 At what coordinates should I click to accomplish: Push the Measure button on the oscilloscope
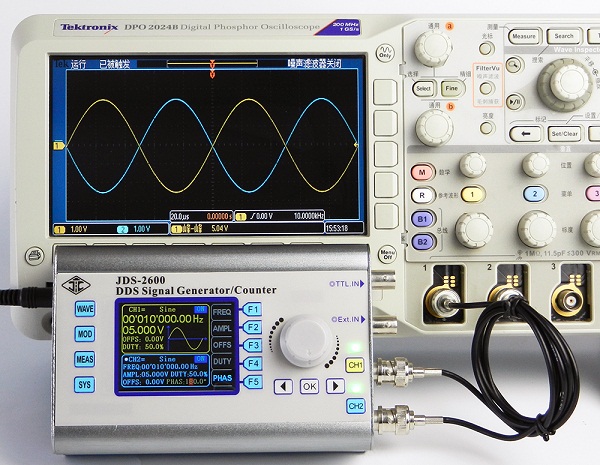[524, 36]
